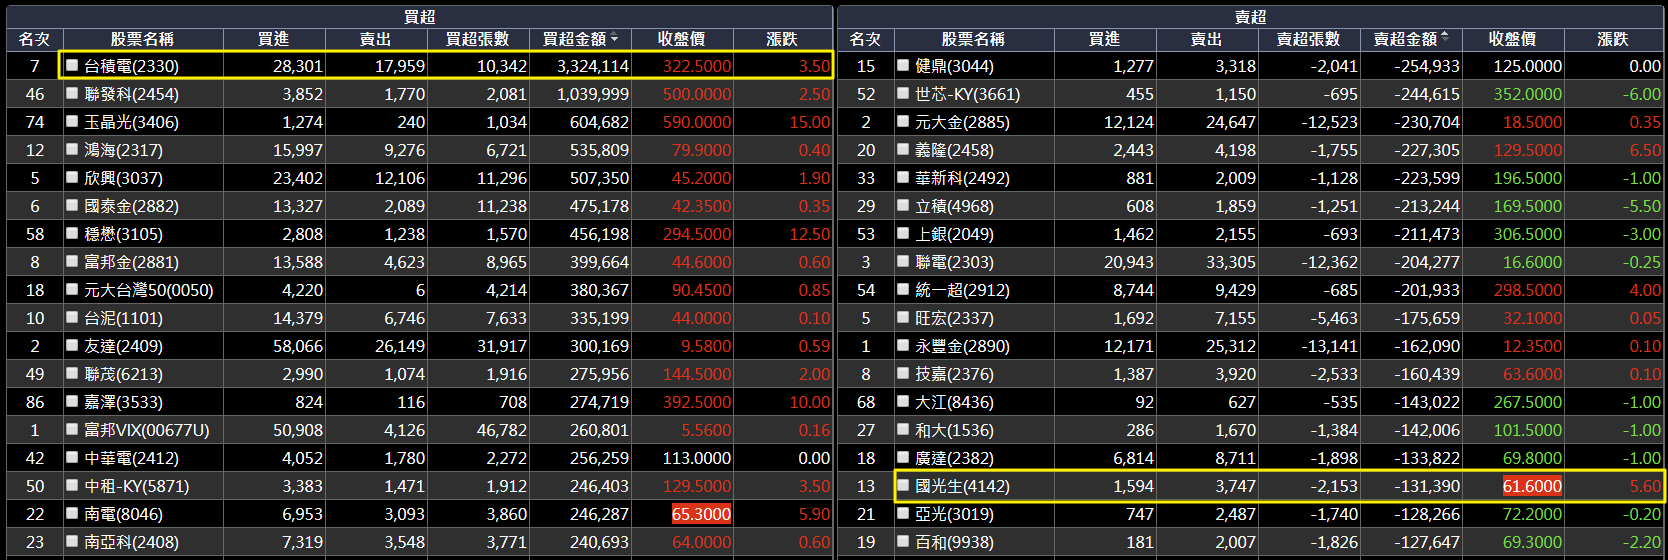Open stock 聯茂(6213)
Viewport: 1668px width, 560px height.
coord(123,374)
